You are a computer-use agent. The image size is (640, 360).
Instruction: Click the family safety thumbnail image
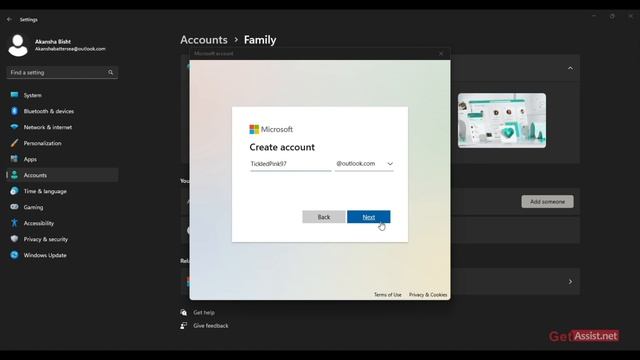pyautogui.click(x=502, y=120)
